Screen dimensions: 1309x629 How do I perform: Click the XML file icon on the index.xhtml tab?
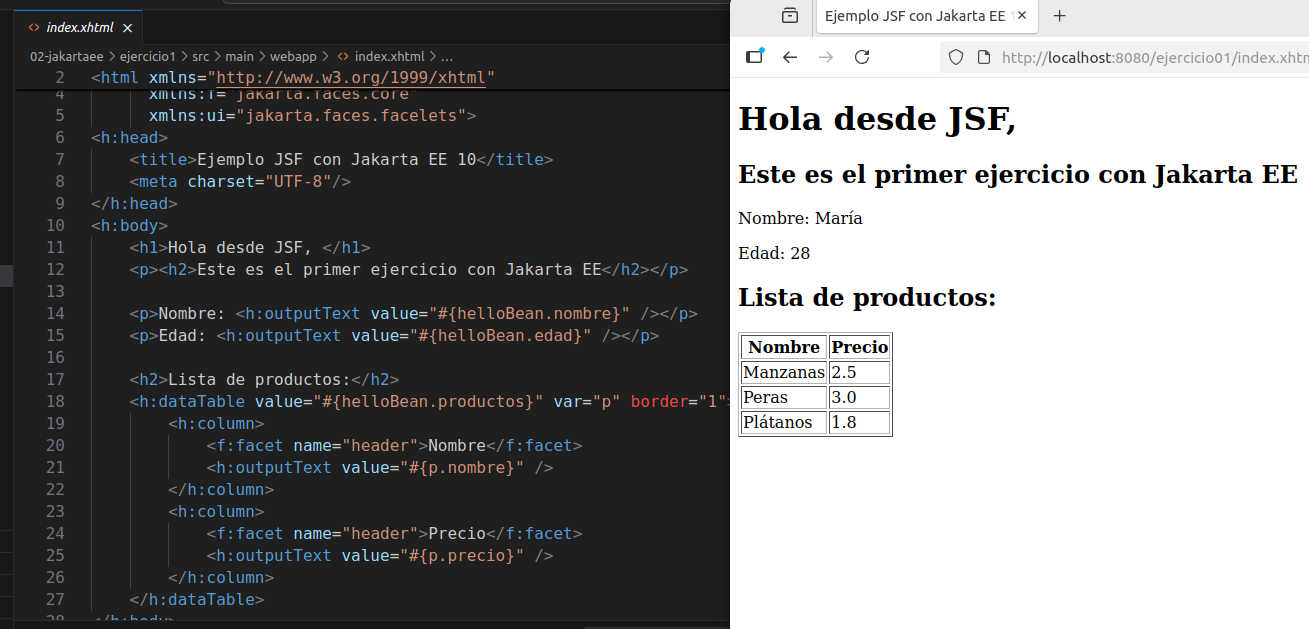(33, 27)
